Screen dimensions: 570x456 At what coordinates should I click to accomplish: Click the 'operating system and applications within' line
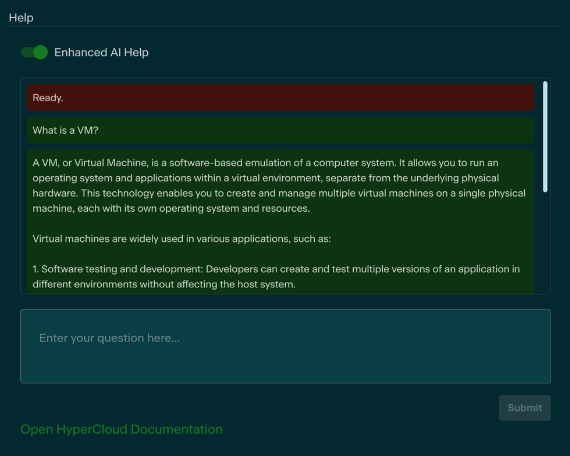(x=266, y=178)
